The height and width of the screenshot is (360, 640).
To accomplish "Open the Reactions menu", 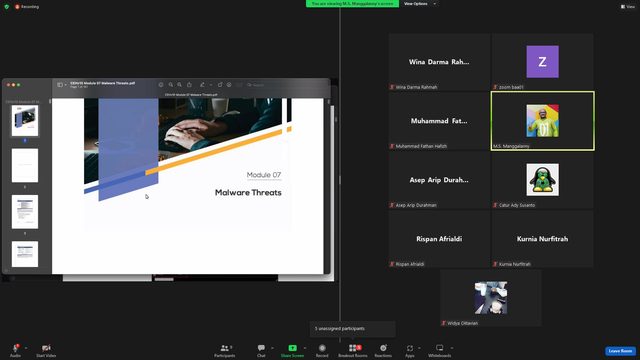I will pyautogui.click(x=383, y=350).
